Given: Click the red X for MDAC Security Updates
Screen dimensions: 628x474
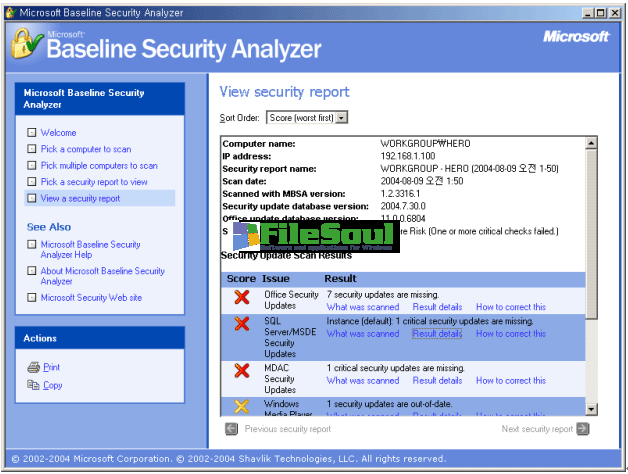Looking at the screenshot, I should pyautogui.click(x=241, y=371).
